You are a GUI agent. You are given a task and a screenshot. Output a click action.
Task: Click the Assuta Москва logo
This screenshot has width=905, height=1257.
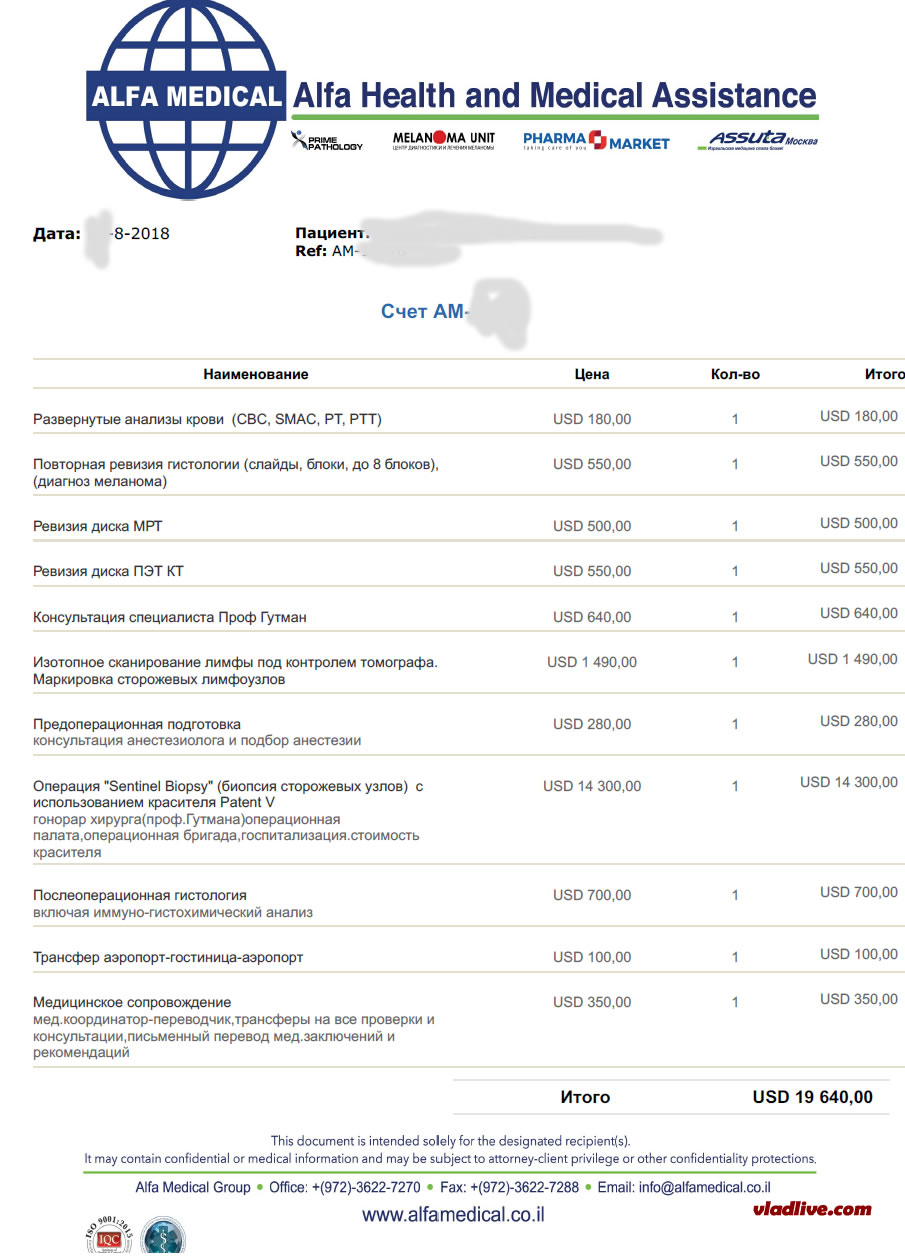[757, 141]
